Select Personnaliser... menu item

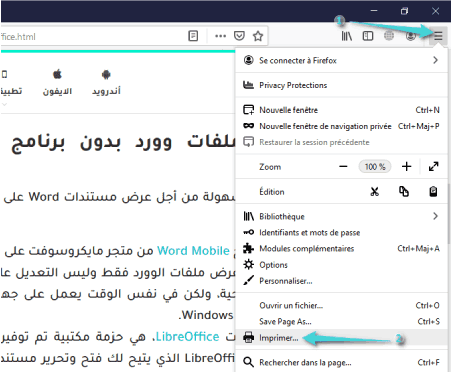click(341, 281)
